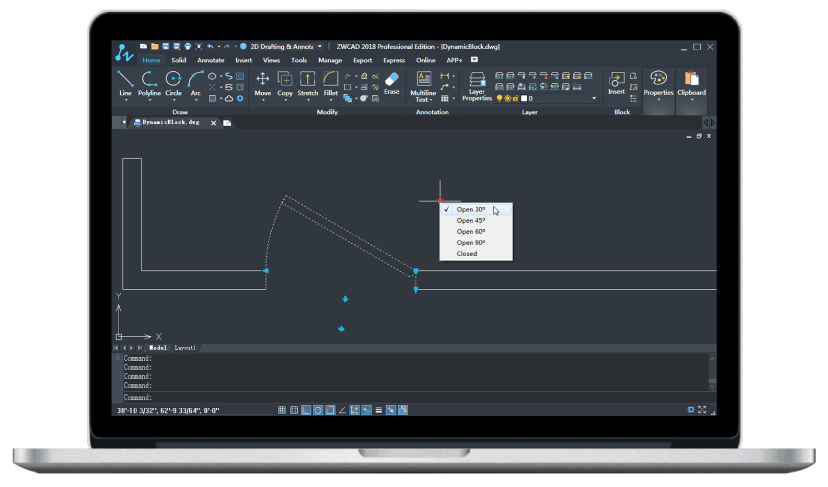Click the linear Dimension icon
Image resolution: width=828 pixels, height=487 pixels.
click(x=445, y=76)
